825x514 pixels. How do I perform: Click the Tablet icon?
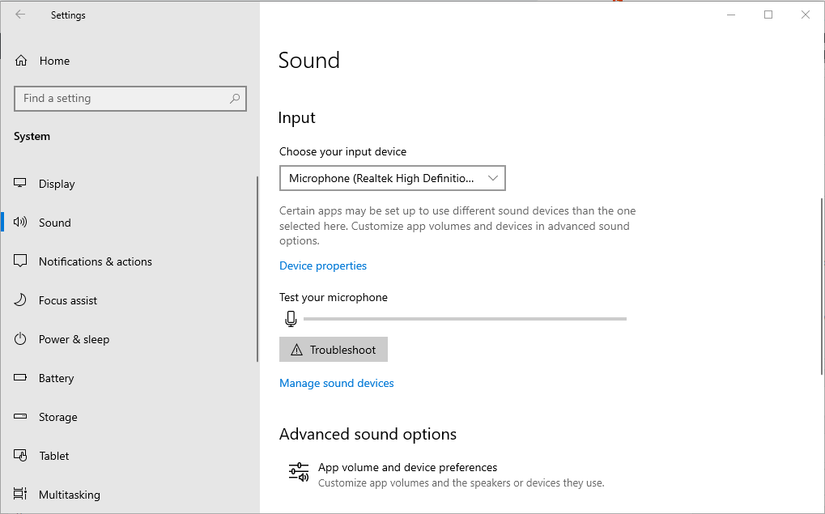tap(20, 455)
